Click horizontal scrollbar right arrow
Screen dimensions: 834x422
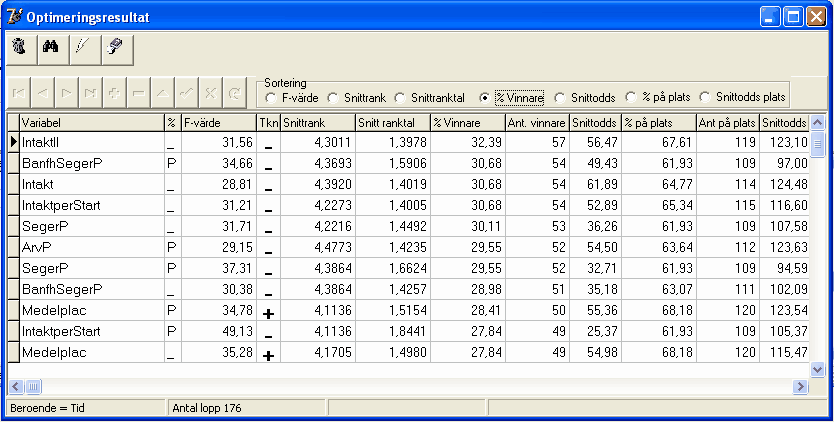800,386
